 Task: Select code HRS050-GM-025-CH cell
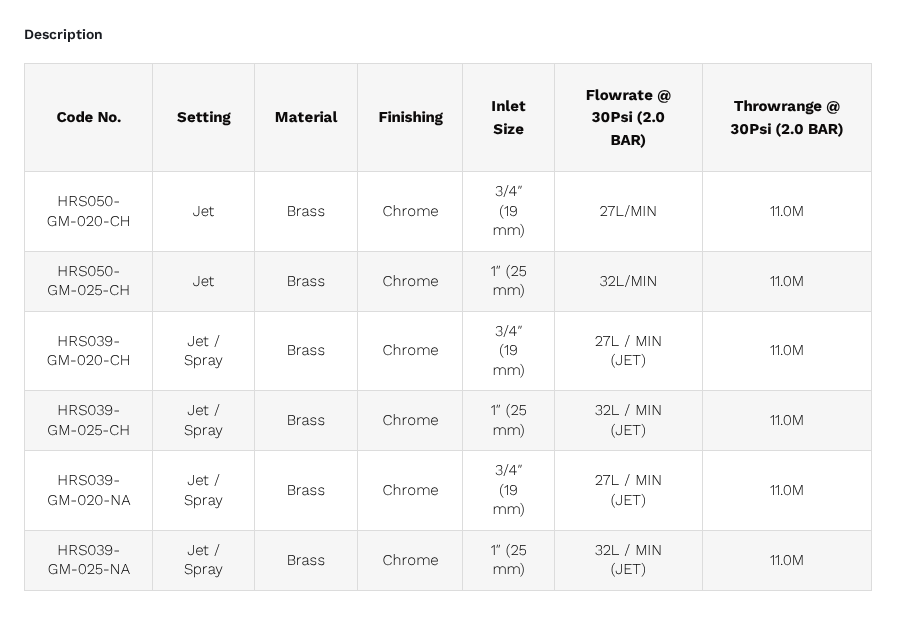click(x=89, y=281)
